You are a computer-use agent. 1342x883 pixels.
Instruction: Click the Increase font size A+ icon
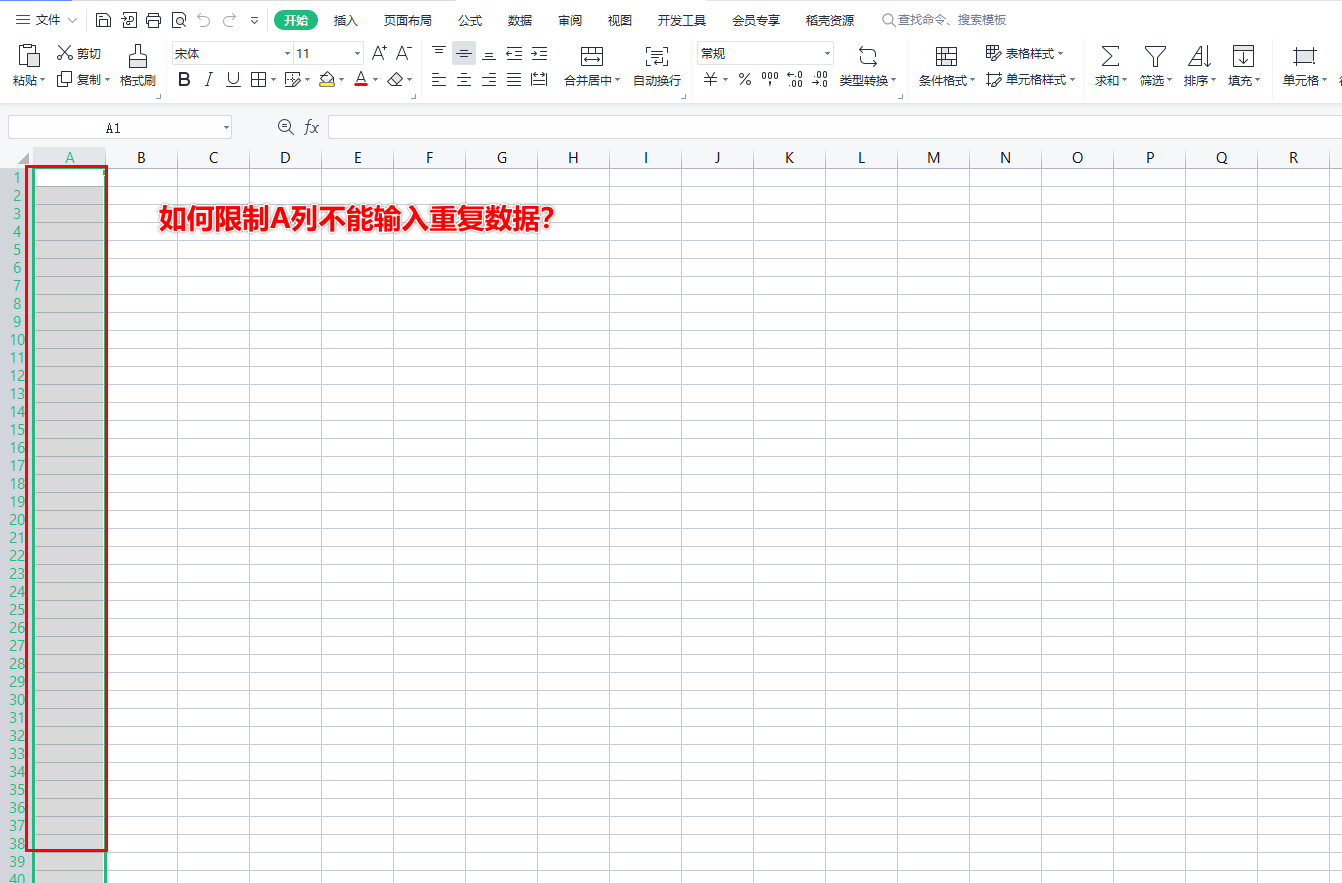point(379,53)
